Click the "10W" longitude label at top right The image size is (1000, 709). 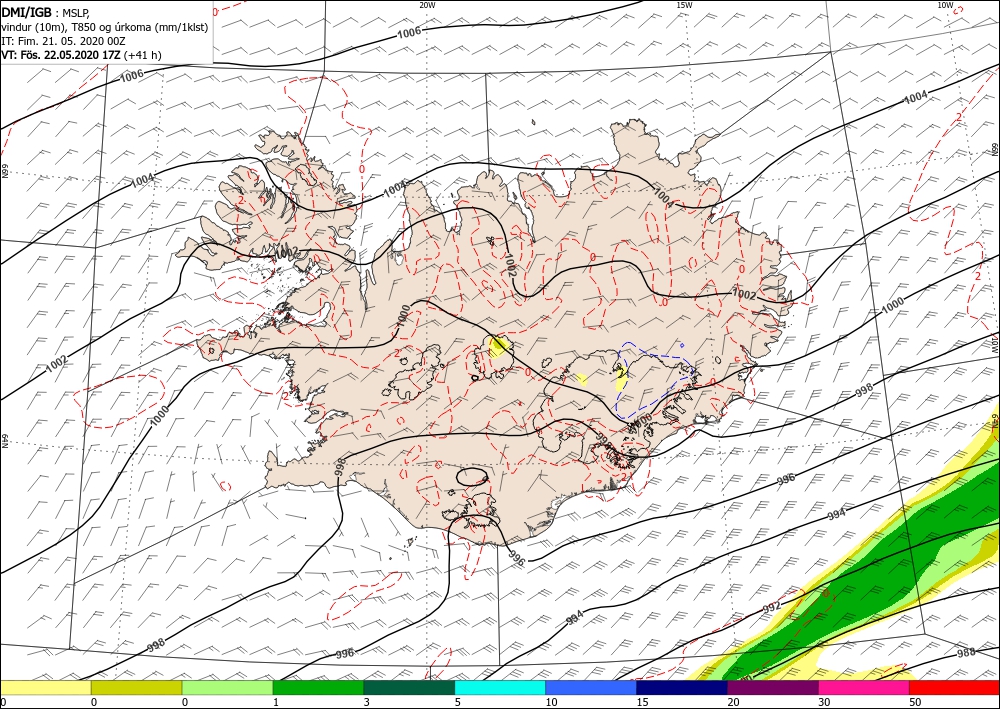(945, 5)
